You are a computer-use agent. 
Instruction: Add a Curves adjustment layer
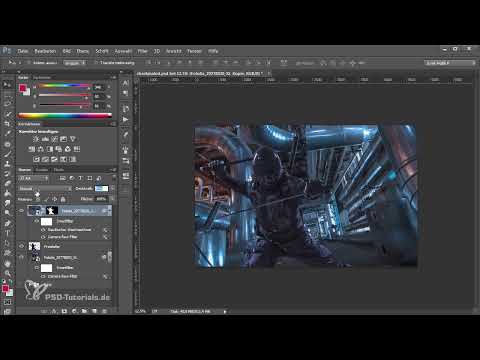point(54,139)
